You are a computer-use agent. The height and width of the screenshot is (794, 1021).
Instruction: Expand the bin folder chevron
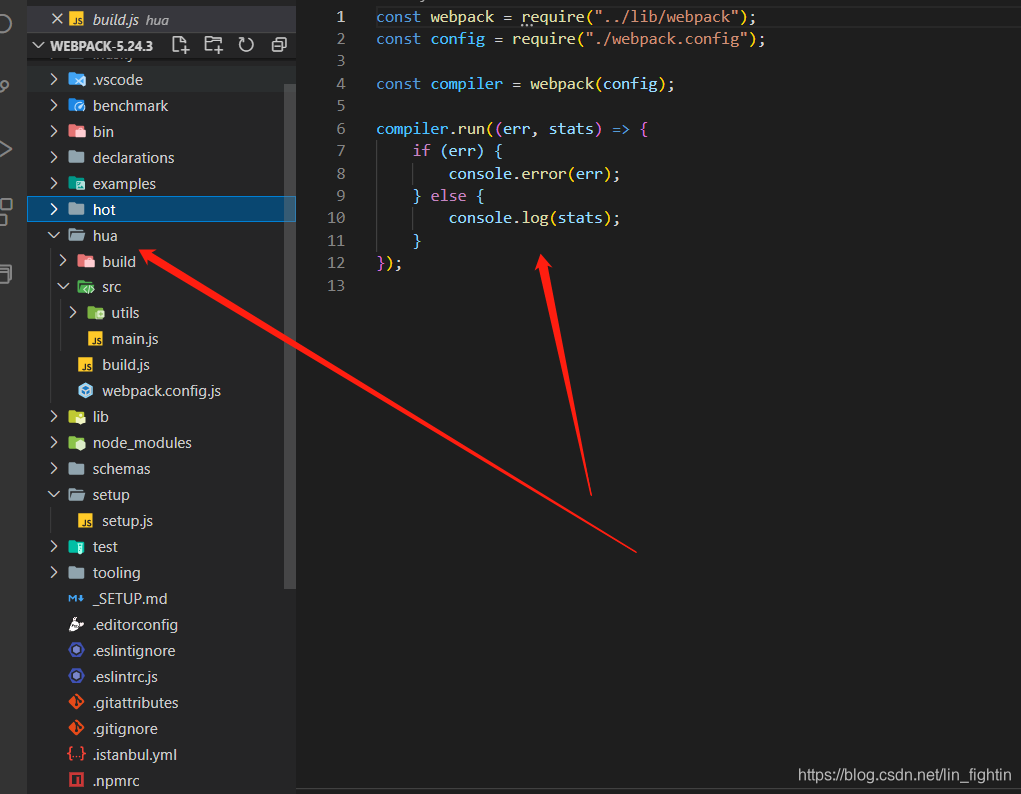click(54, 132)
